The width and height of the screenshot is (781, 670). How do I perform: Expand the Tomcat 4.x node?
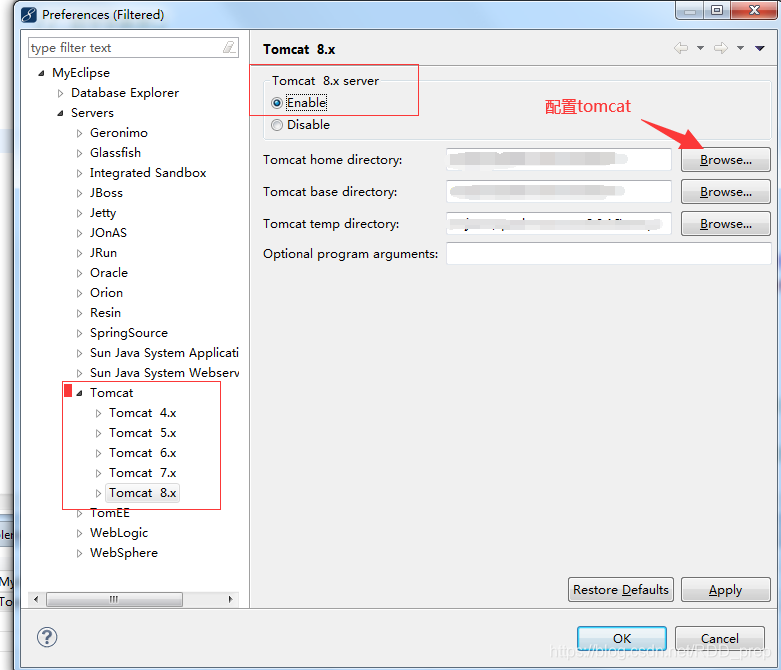tap(98, 413)
